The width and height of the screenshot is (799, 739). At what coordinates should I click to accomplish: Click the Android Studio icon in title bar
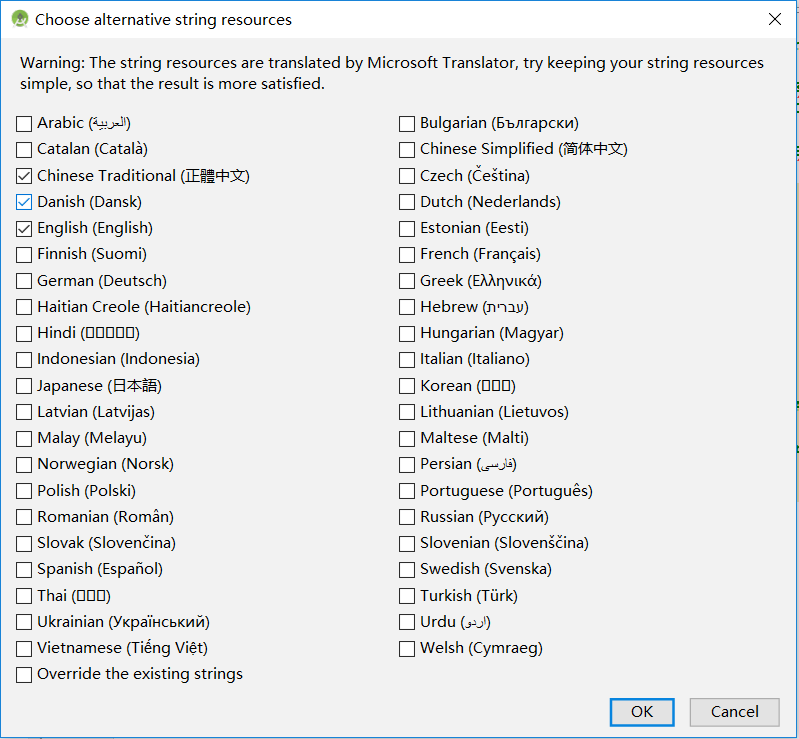pos(20,19)
